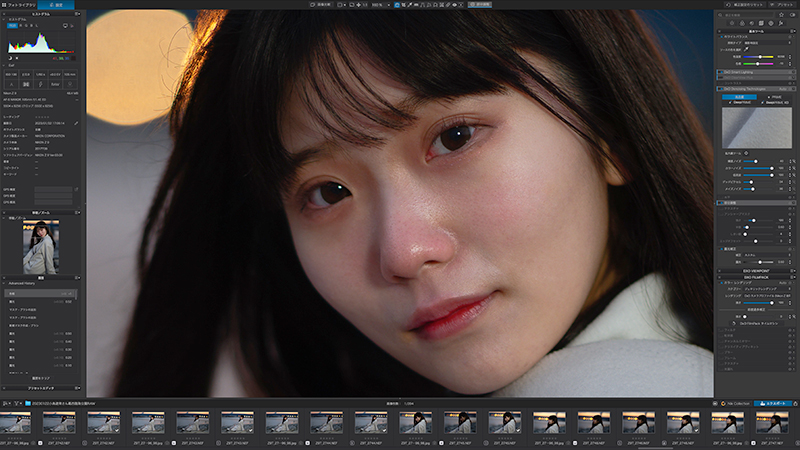Toggle the White Balance correction on/off
Image resolution: width=800 pixels, height=450 pixels.
(721, 37)
